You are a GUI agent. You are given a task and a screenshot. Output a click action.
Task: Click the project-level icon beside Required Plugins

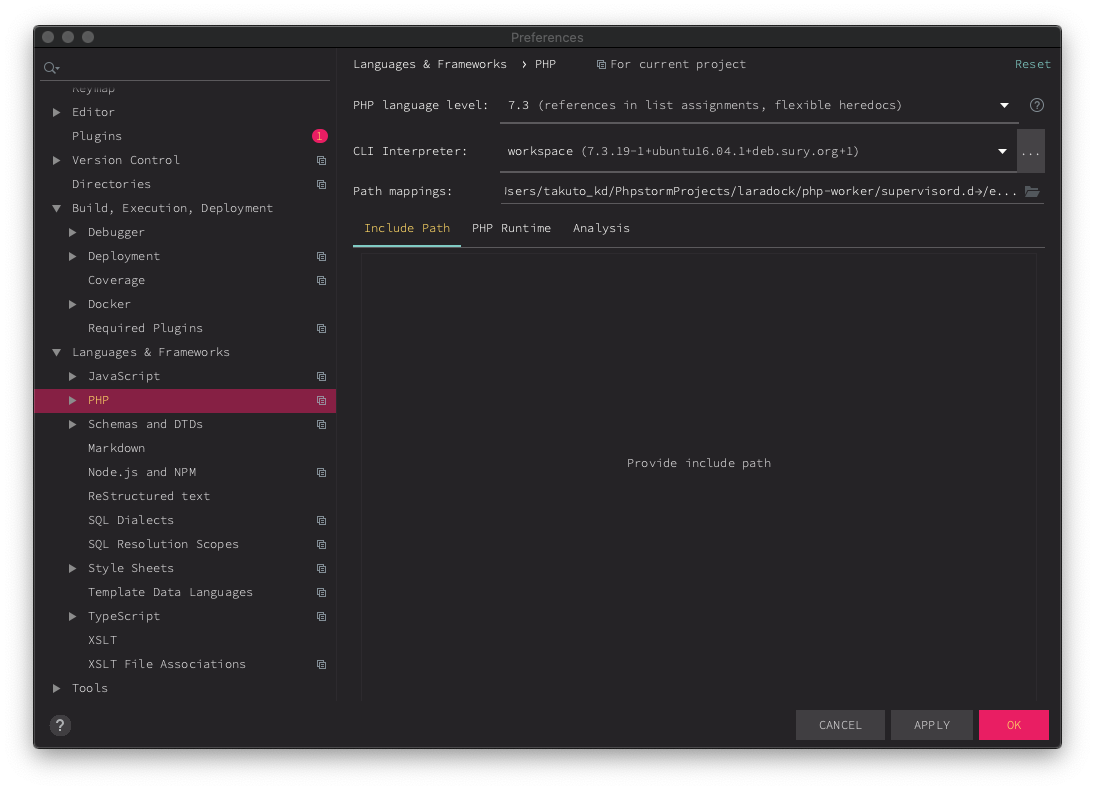pos(321,328)
